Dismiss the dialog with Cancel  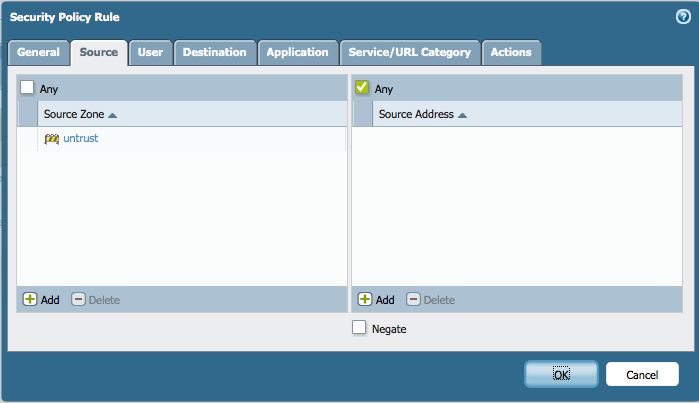click(642, 374)
